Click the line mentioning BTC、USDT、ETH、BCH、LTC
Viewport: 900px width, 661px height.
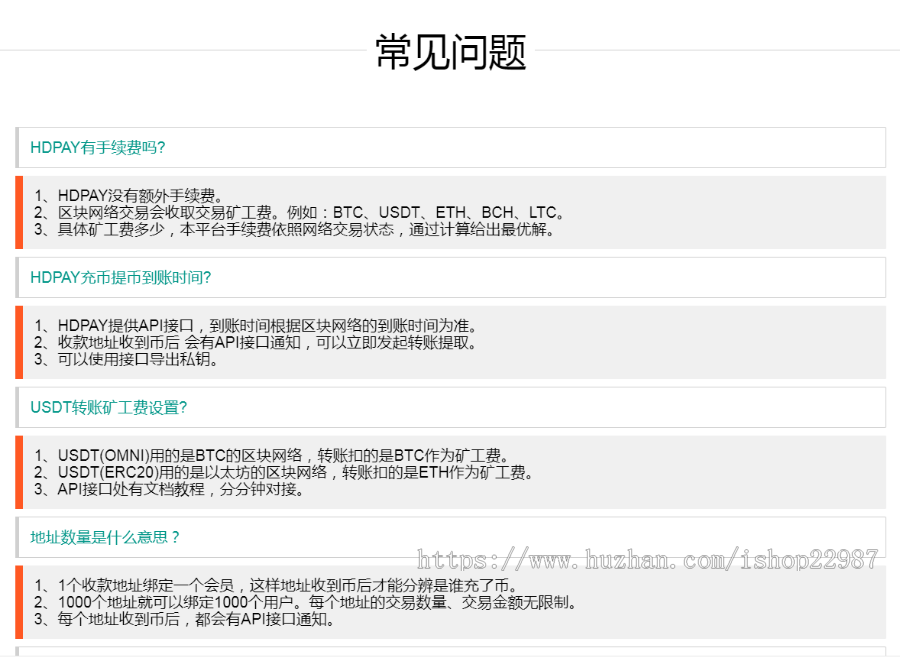click(x=299, y=213)
